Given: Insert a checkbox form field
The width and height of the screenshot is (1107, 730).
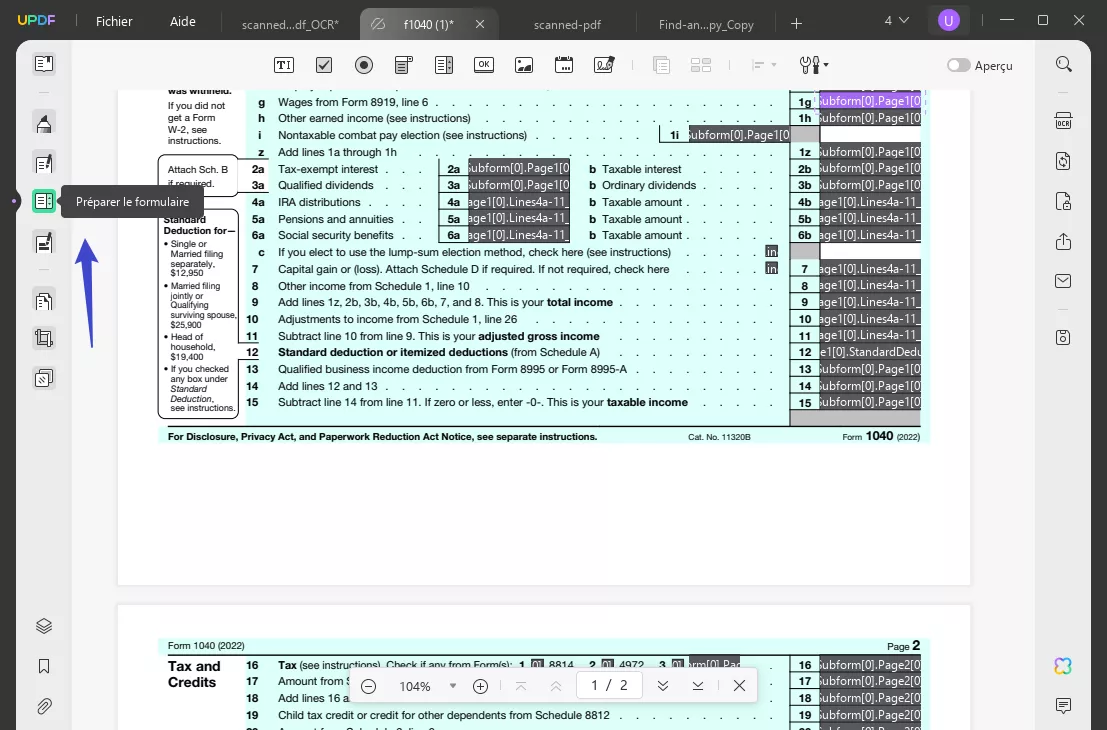Looking at the screenshot, I should point(324,64).
